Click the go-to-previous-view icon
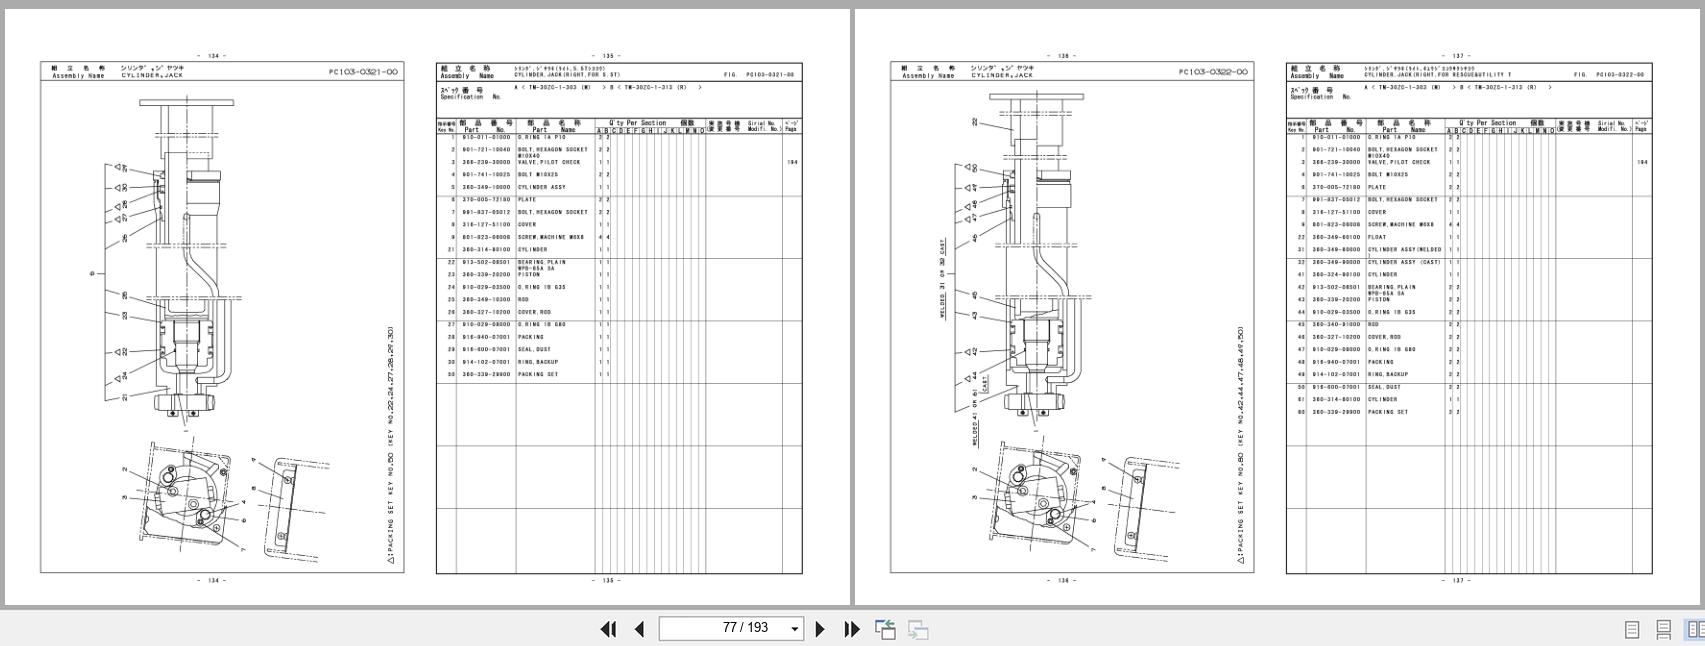Viewport: 1705px width, 646px height. [885, 629]
